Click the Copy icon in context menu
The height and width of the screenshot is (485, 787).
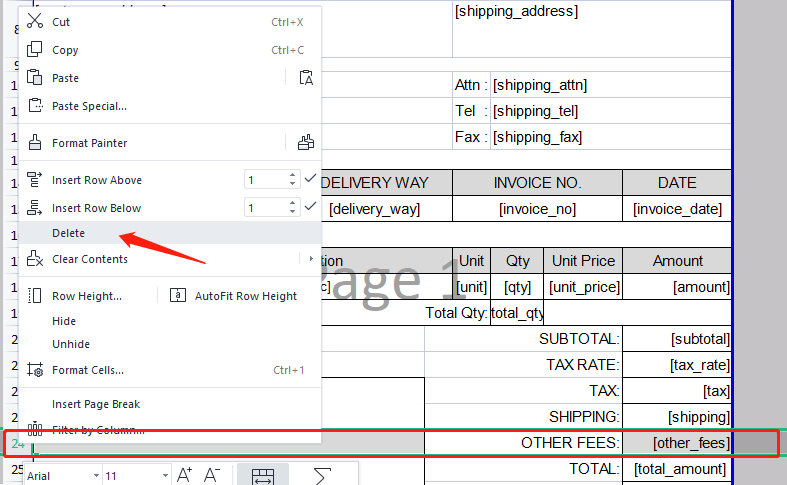(x=35, y=50)
